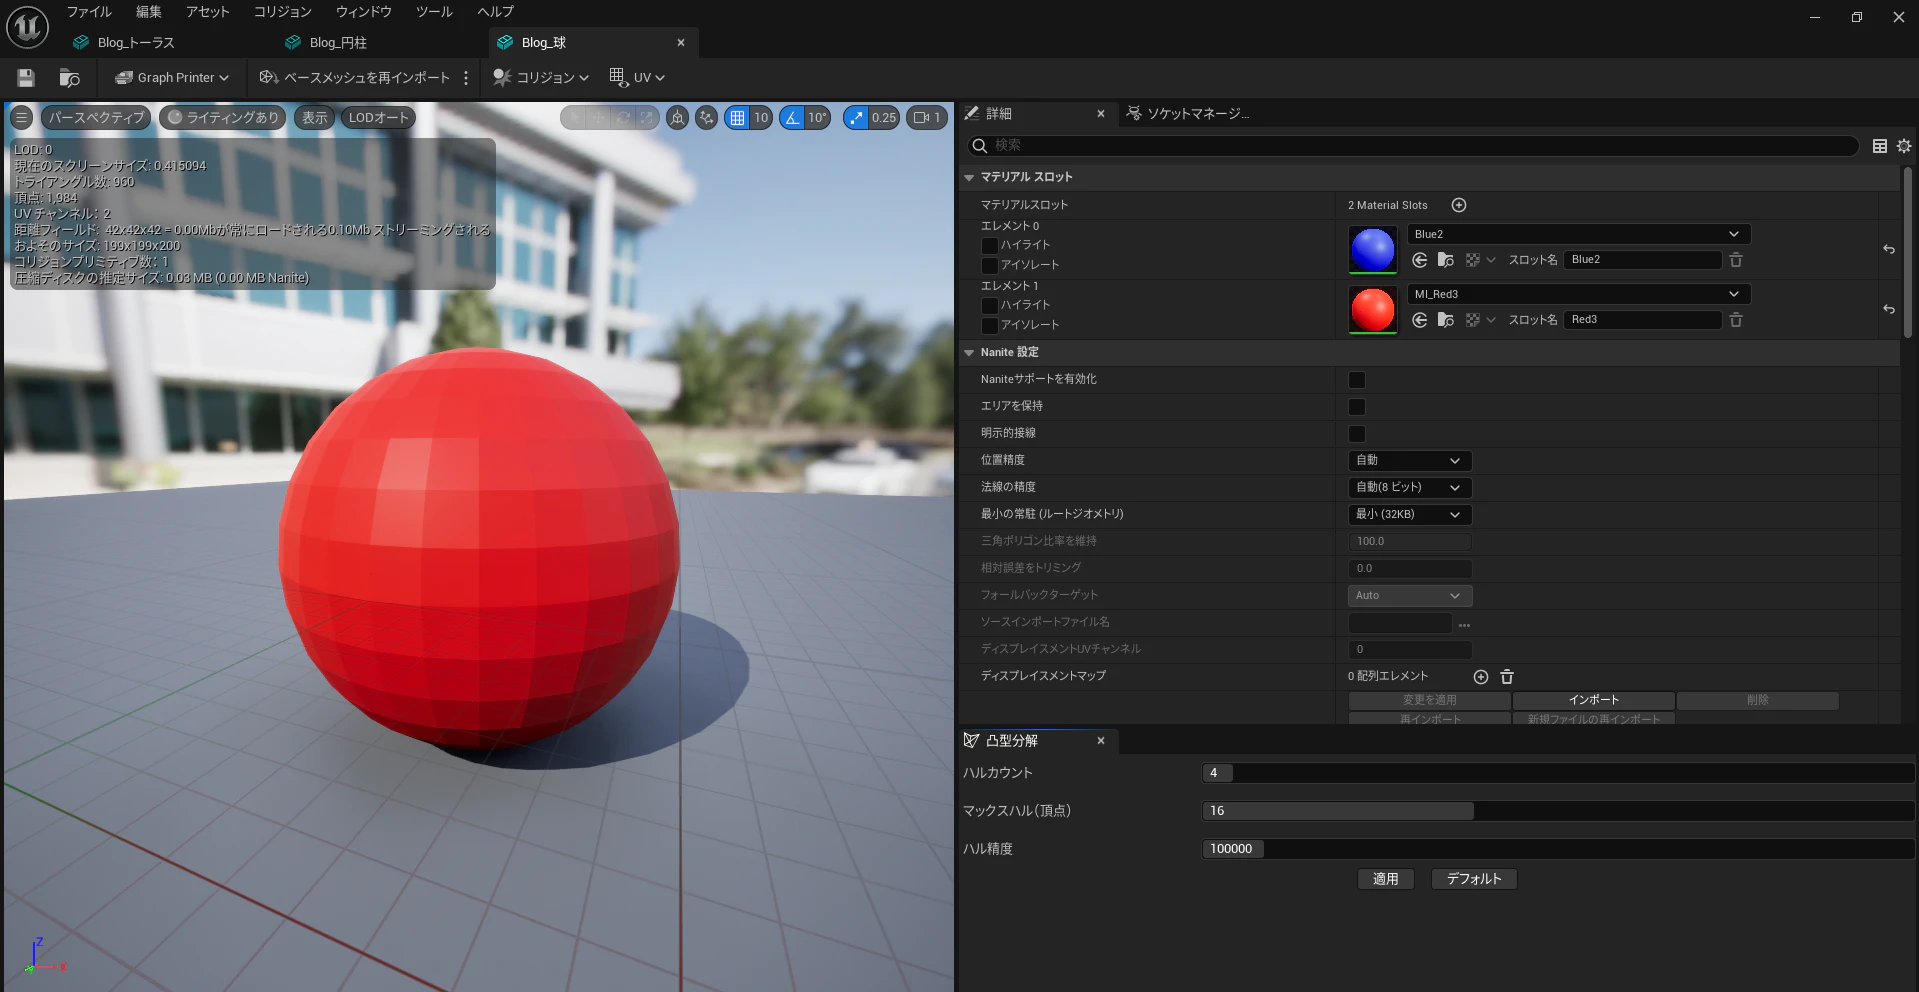Remove all displacement map array elements
The width and height of the screenshot is (1919, 992).
(x=1507, y=677)
